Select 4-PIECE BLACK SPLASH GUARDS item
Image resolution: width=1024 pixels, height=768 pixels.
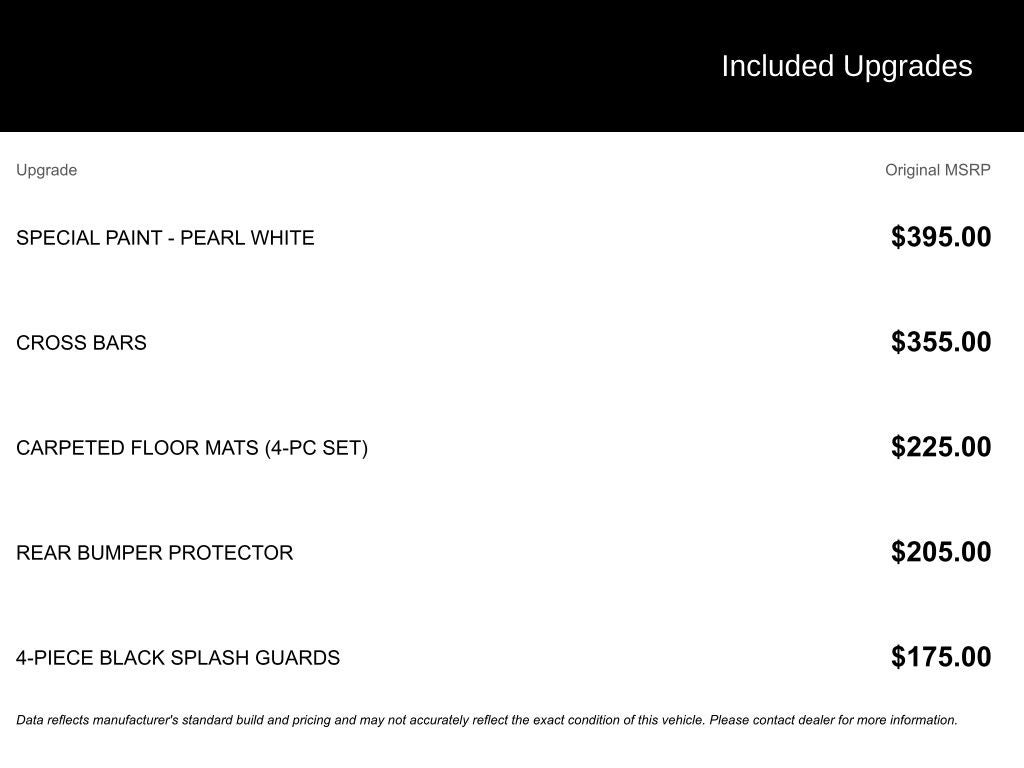[178, 658]
